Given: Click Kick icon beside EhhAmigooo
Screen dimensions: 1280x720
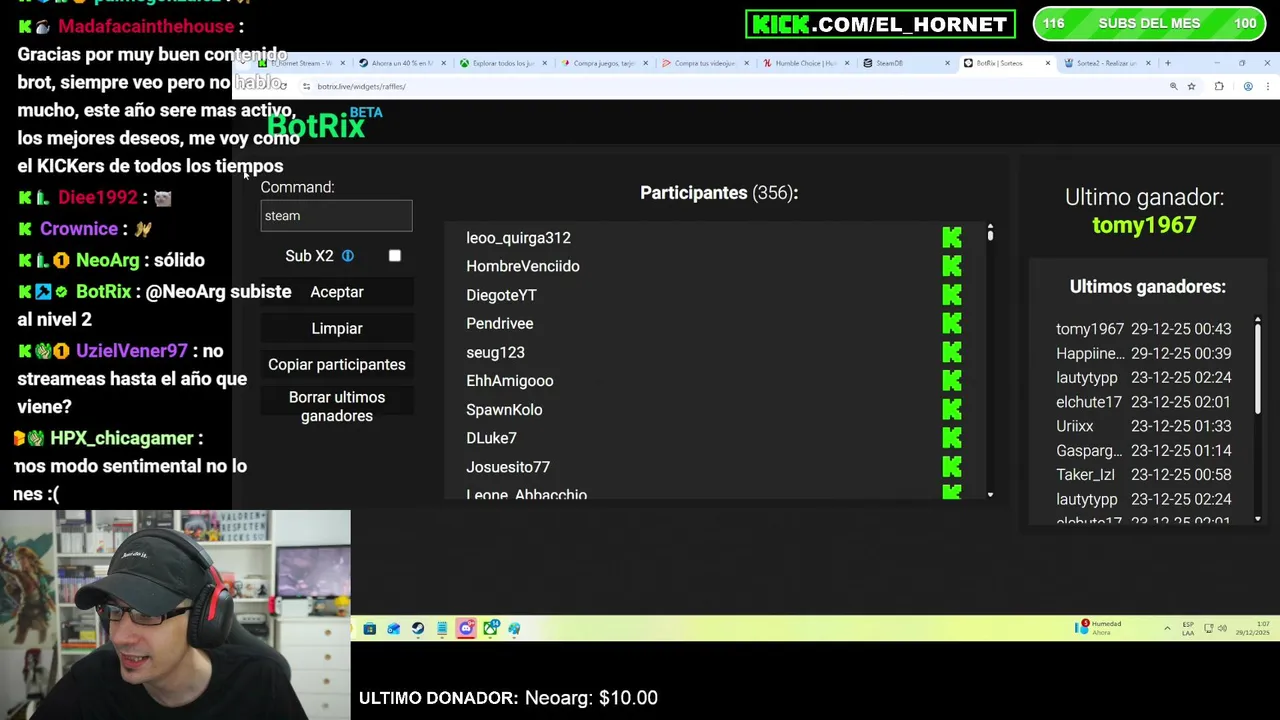Looking at the screenshot, I should pos(952,381).
